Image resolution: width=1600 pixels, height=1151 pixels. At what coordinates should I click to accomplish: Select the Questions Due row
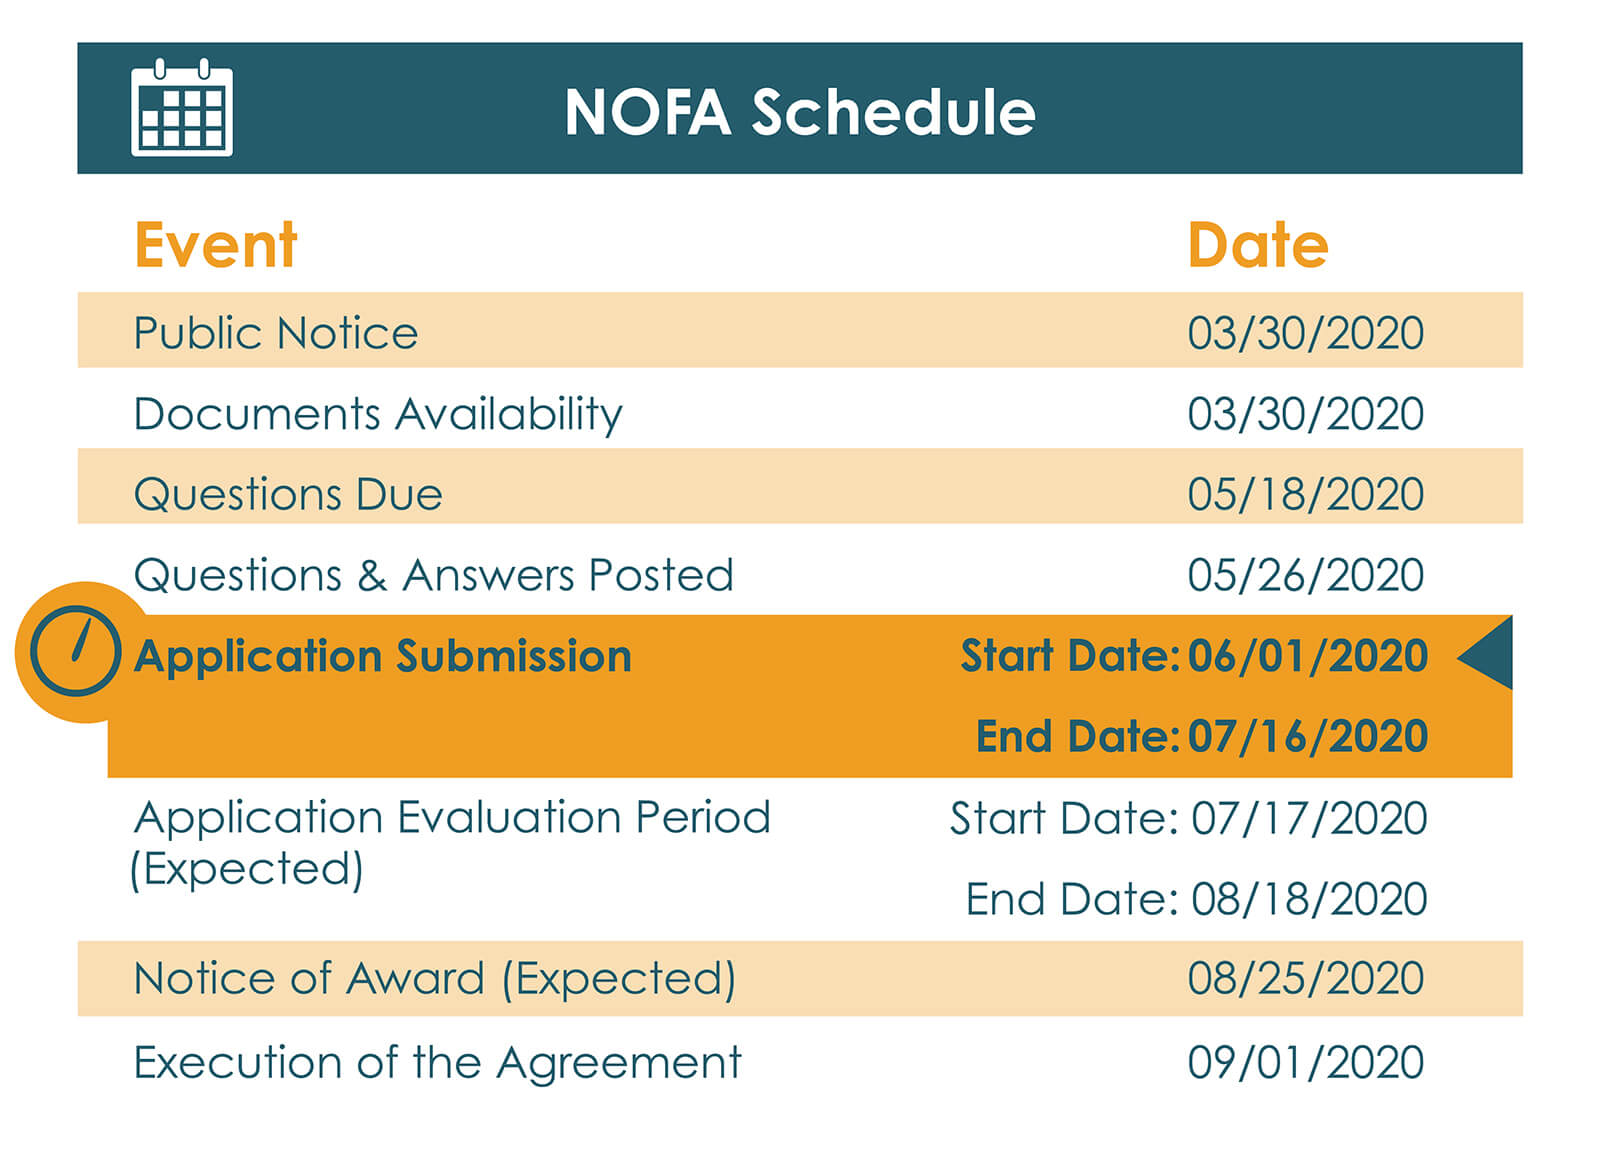[800, 486]
